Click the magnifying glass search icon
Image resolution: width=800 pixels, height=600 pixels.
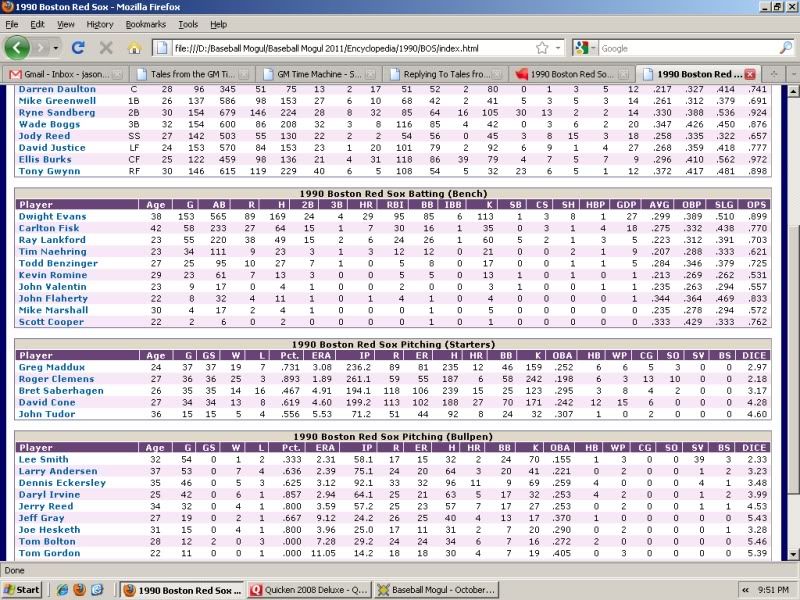[x=786, y=48]
